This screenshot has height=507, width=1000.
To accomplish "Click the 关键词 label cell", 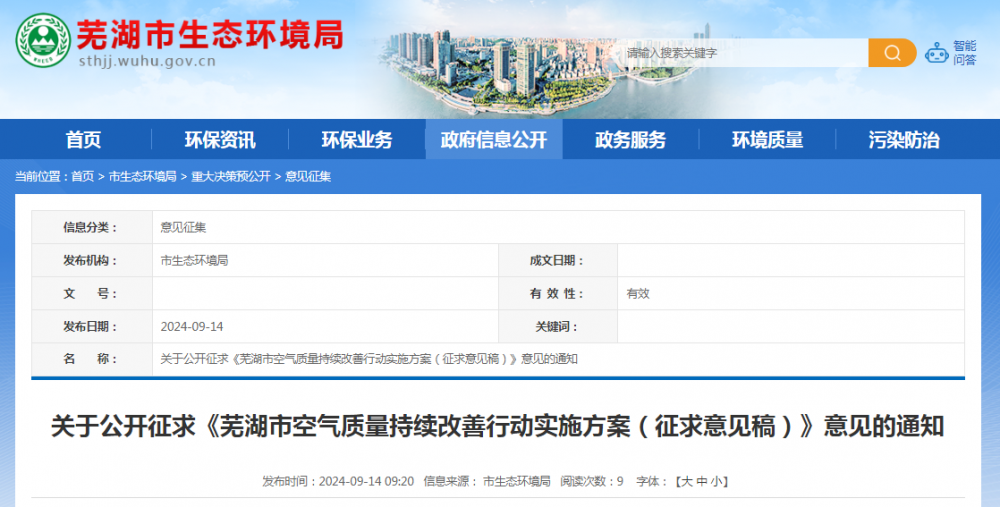I will (x=557, y=327).
